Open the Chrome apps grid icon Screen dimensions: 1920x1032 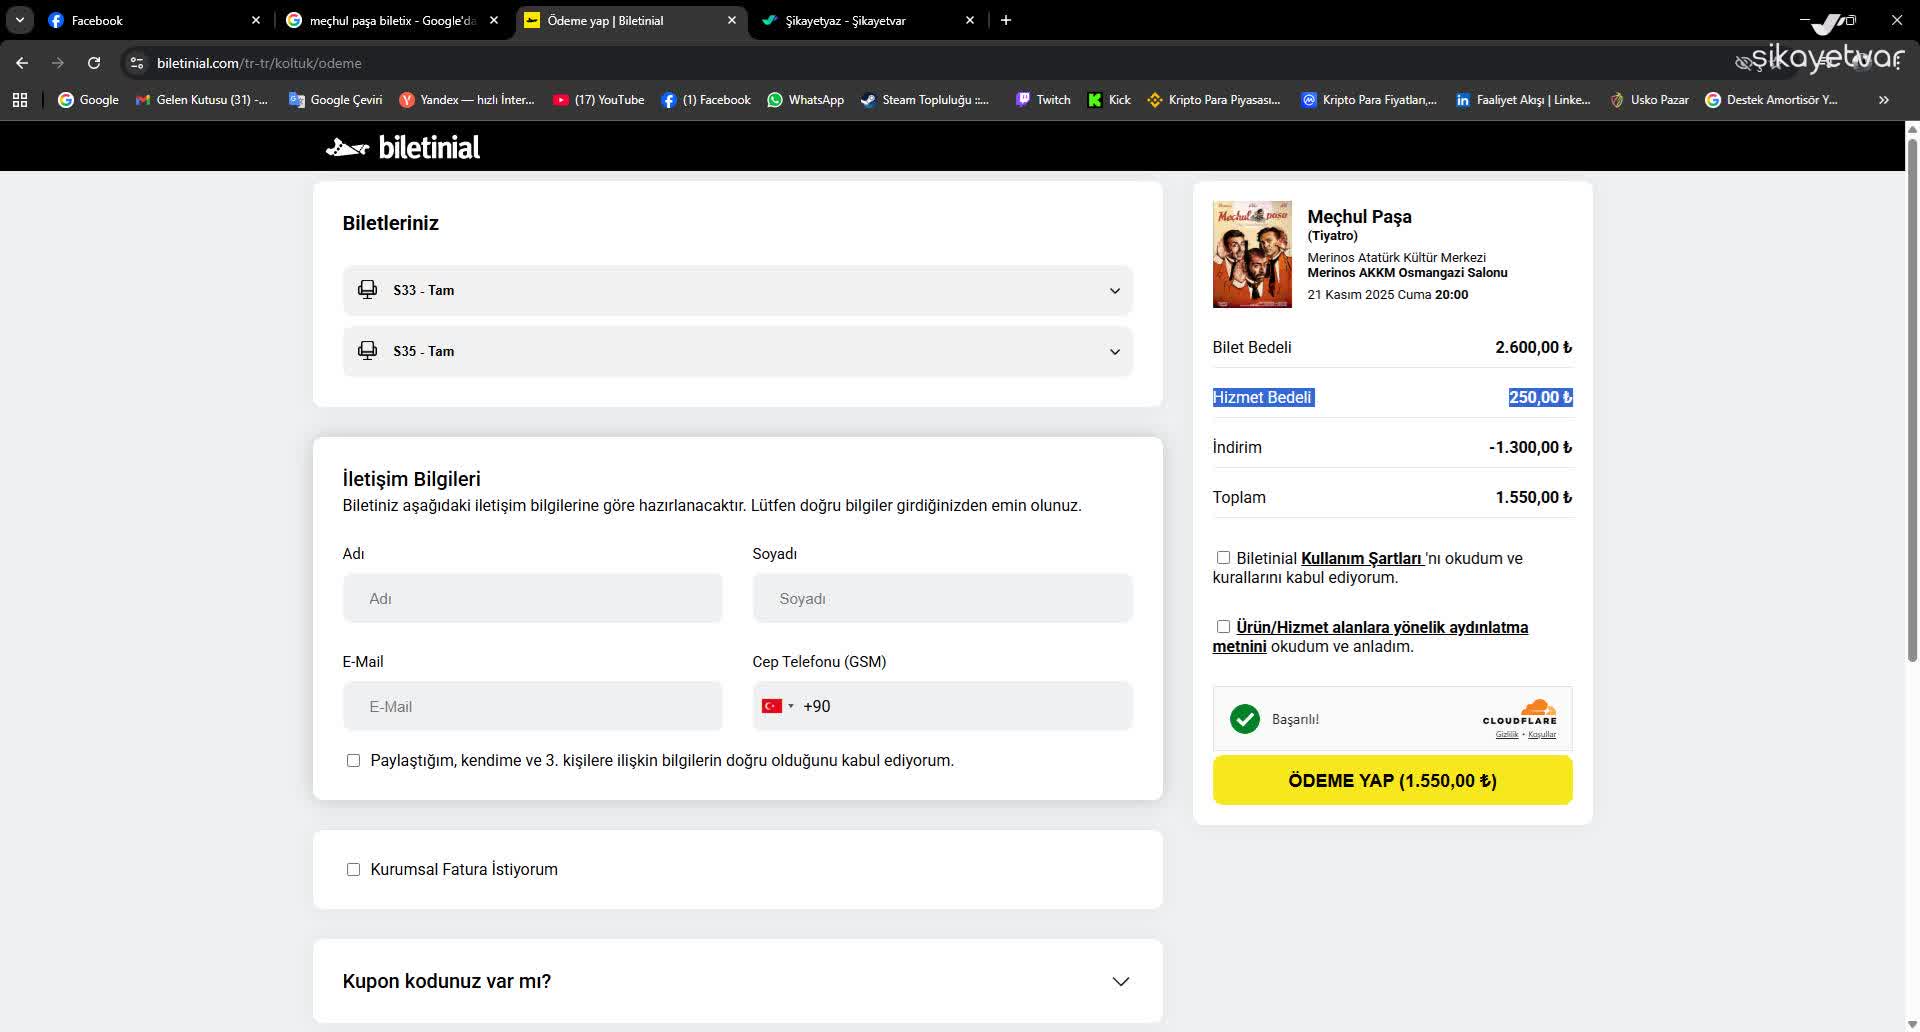pyautogui.click(x=20, y=100)
